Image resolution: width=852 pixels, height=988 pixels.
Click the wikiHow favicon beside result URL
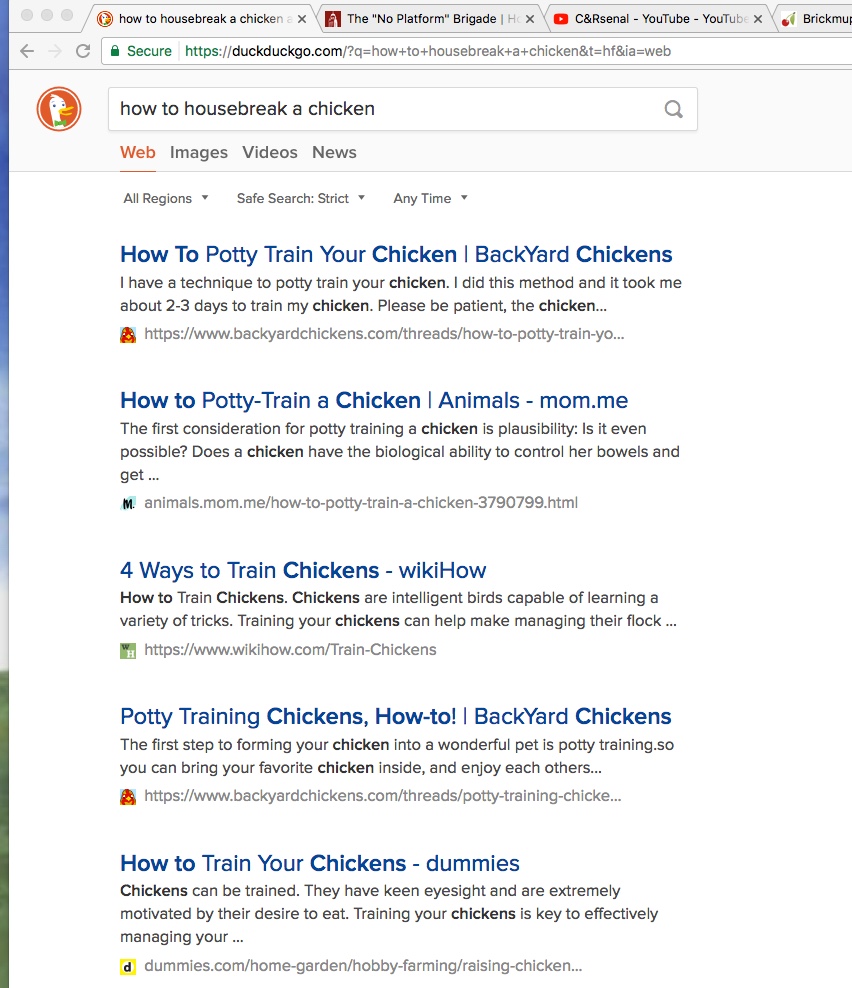[x=128, y=650]
